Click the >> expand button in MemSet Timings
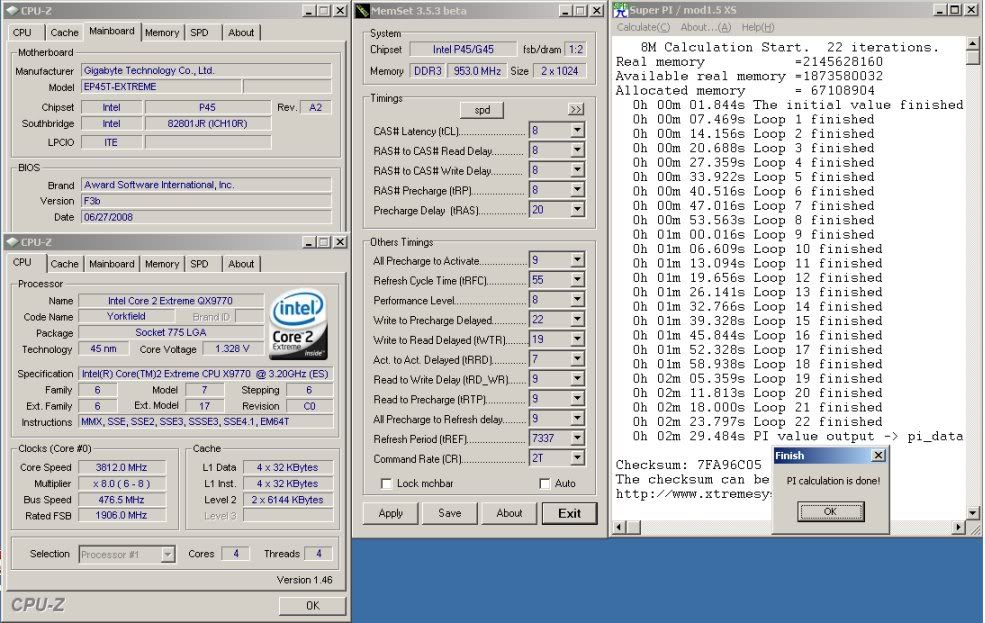Image resolution: width=985 pixels, height=623 pixels. (575, 109)
